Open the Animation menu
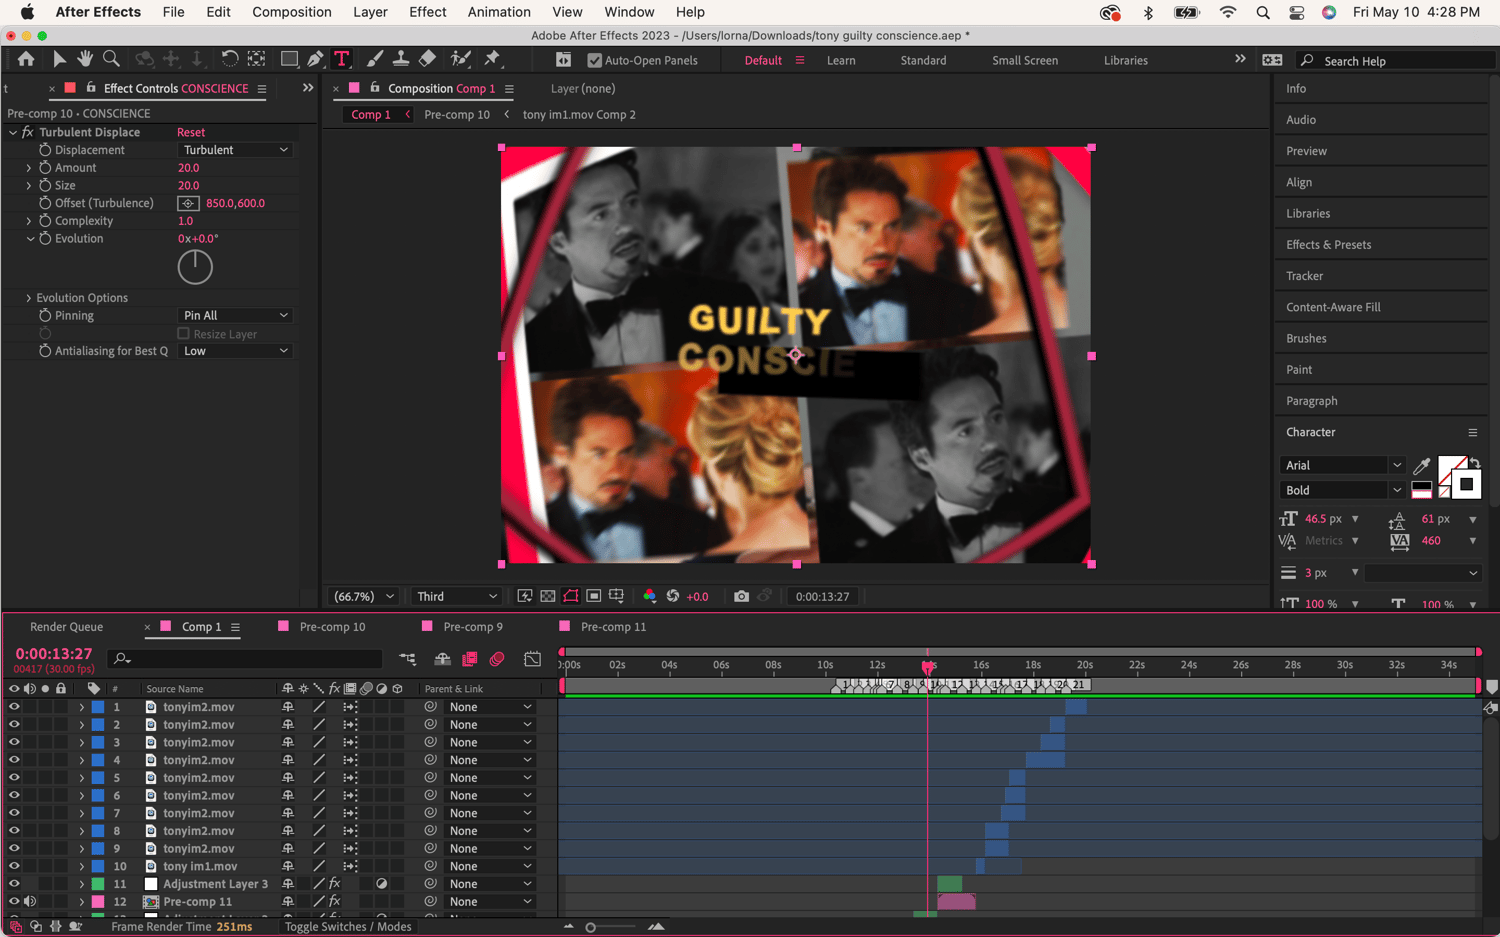This screenshot has width=1500, height=937. [x=499, y=12]
